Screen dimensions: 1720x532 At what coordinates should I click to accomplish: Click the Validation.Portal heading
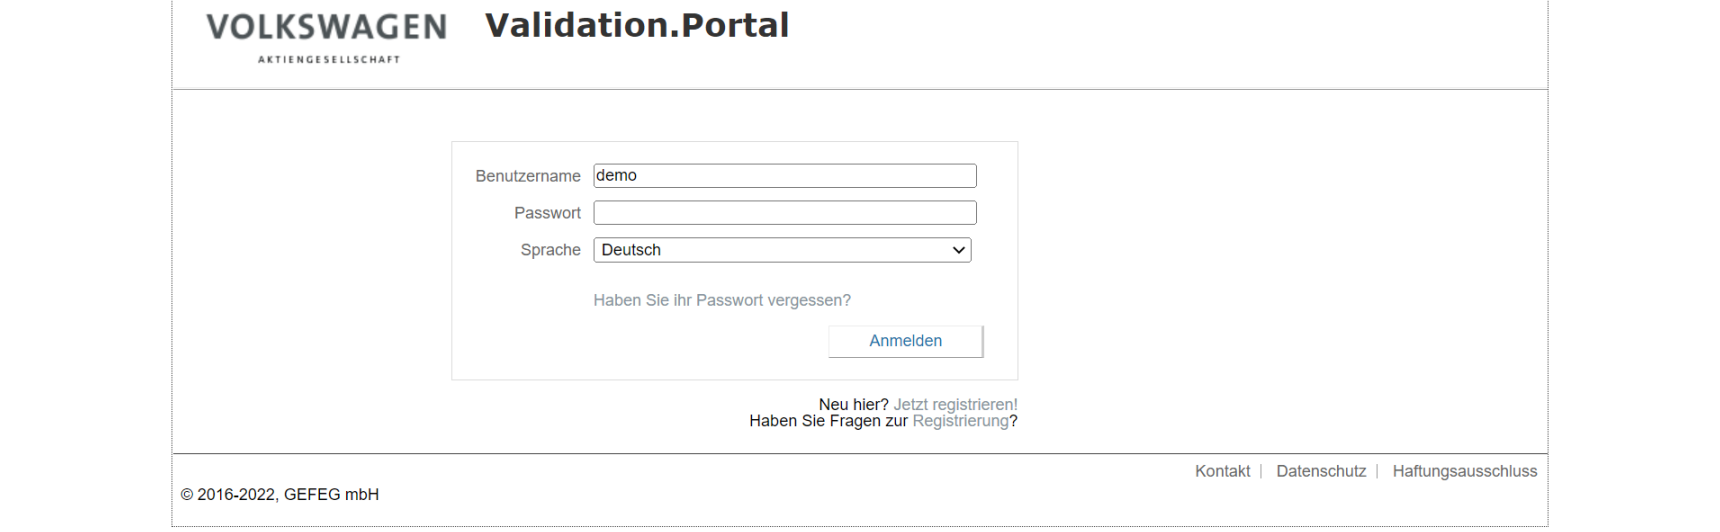637,26
